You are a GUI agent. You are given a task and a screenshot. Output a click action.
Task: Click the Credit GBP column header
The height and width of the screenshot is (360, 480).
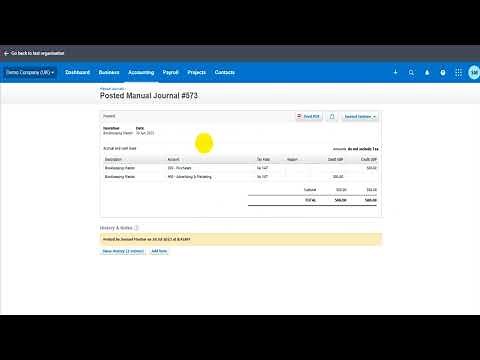[369, 159]
